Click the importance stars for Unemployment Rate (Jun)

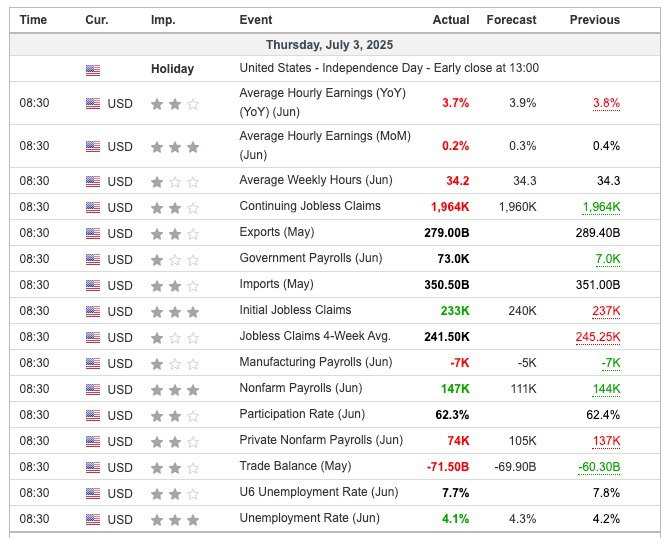tap(174, 519)
